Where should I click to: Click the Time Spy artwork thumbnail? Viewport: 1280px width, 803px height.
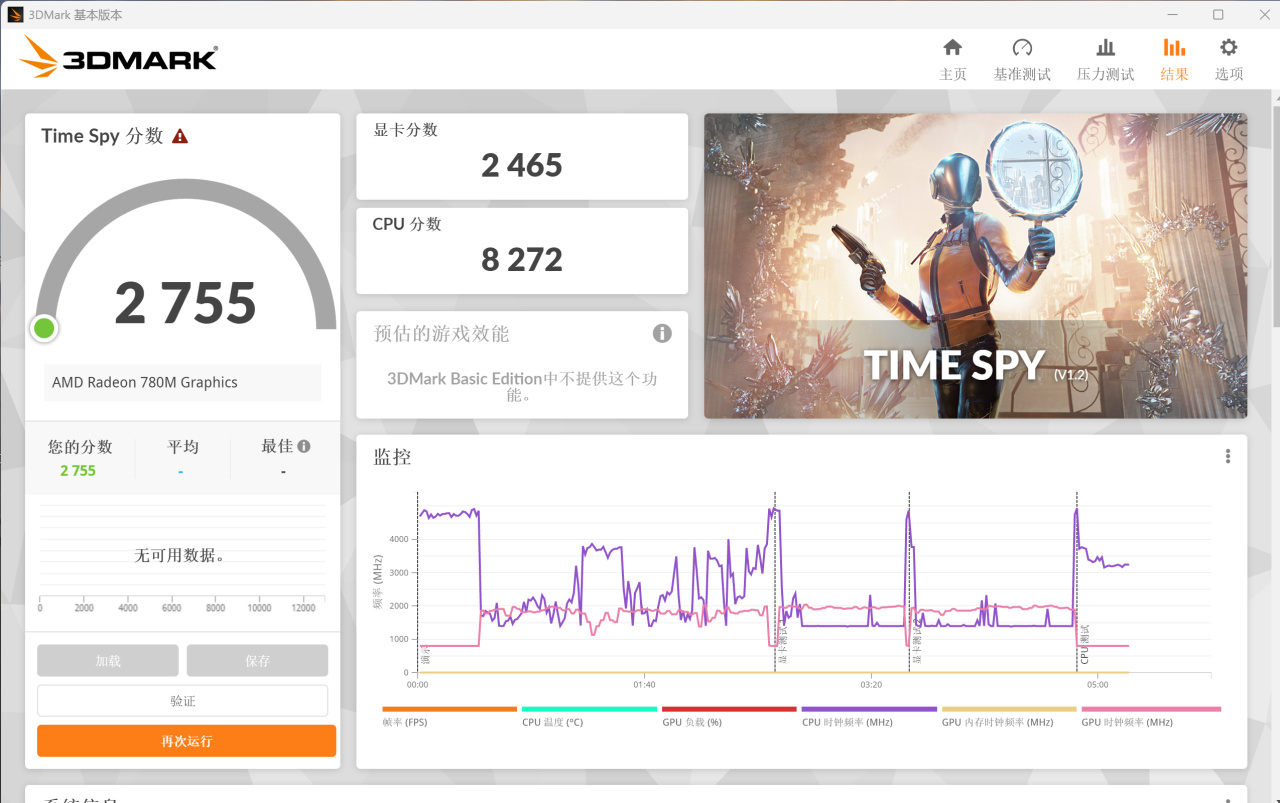click(975, 265)
